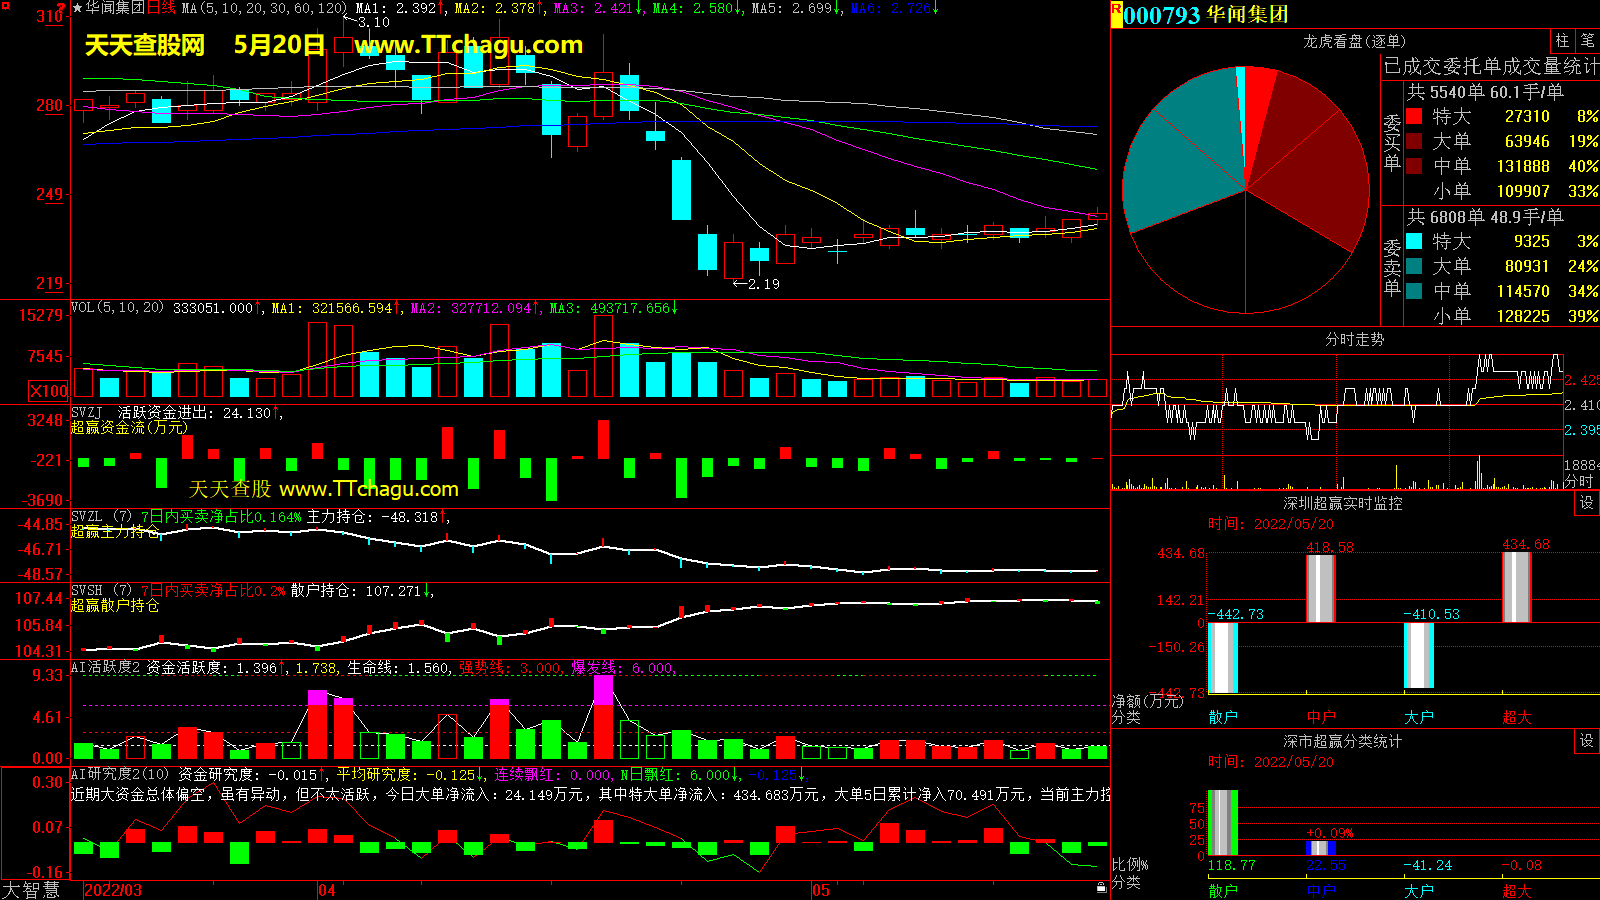Viewport: 1600px width, 900px height.
Task: Select the 日线 period label
Action: (x=162, y=8)
